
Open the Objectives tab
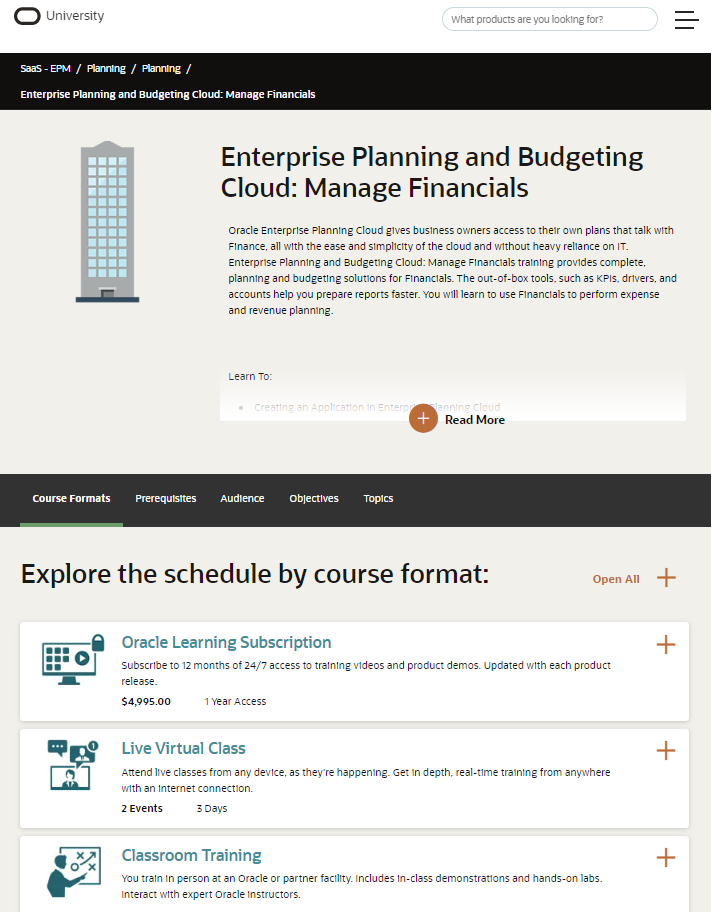[x=314, y=498]
